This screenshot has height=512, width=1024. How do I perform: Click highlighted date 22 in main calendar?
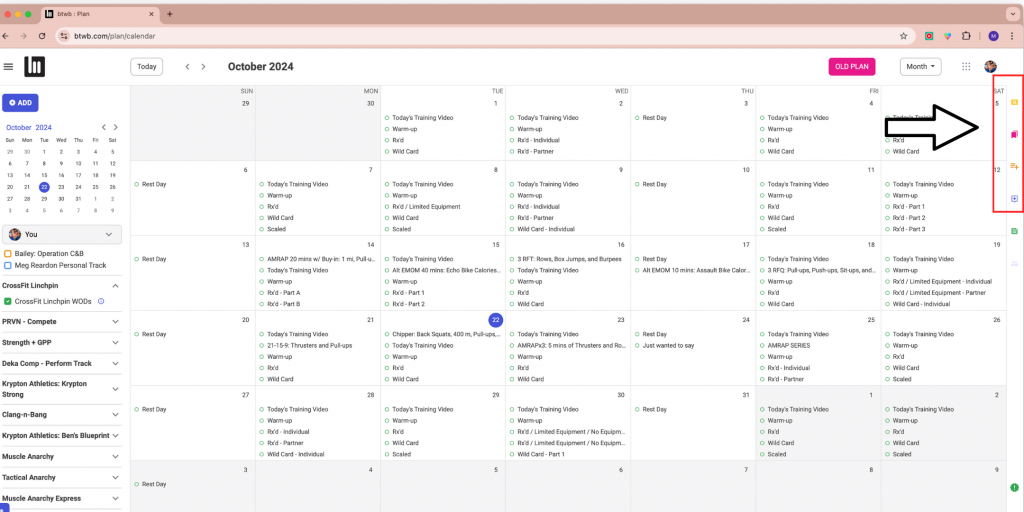click(x=496, y=320)
